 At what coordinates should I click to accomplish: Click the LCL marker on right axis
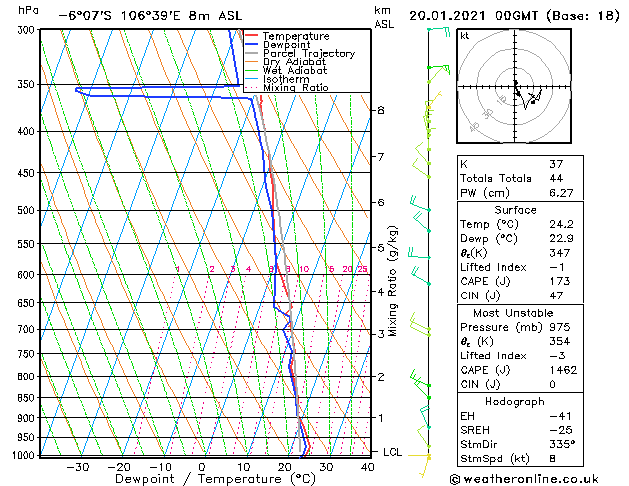[x=392, y=452]
